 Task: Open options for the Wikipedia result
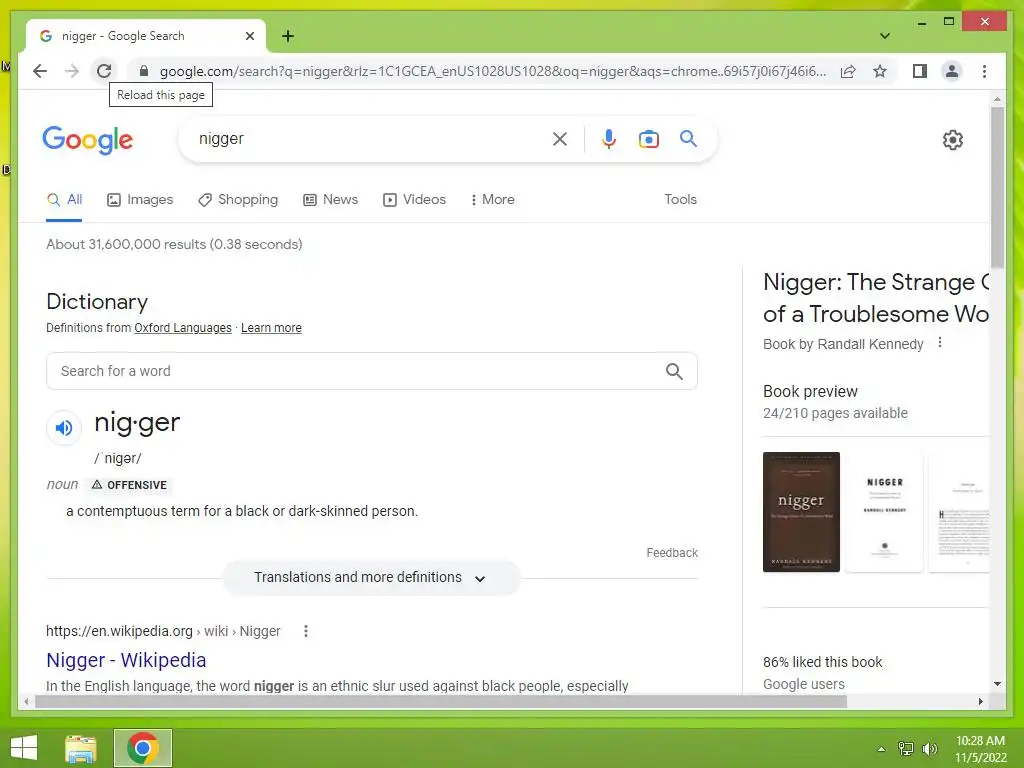[x=306, y=631]
